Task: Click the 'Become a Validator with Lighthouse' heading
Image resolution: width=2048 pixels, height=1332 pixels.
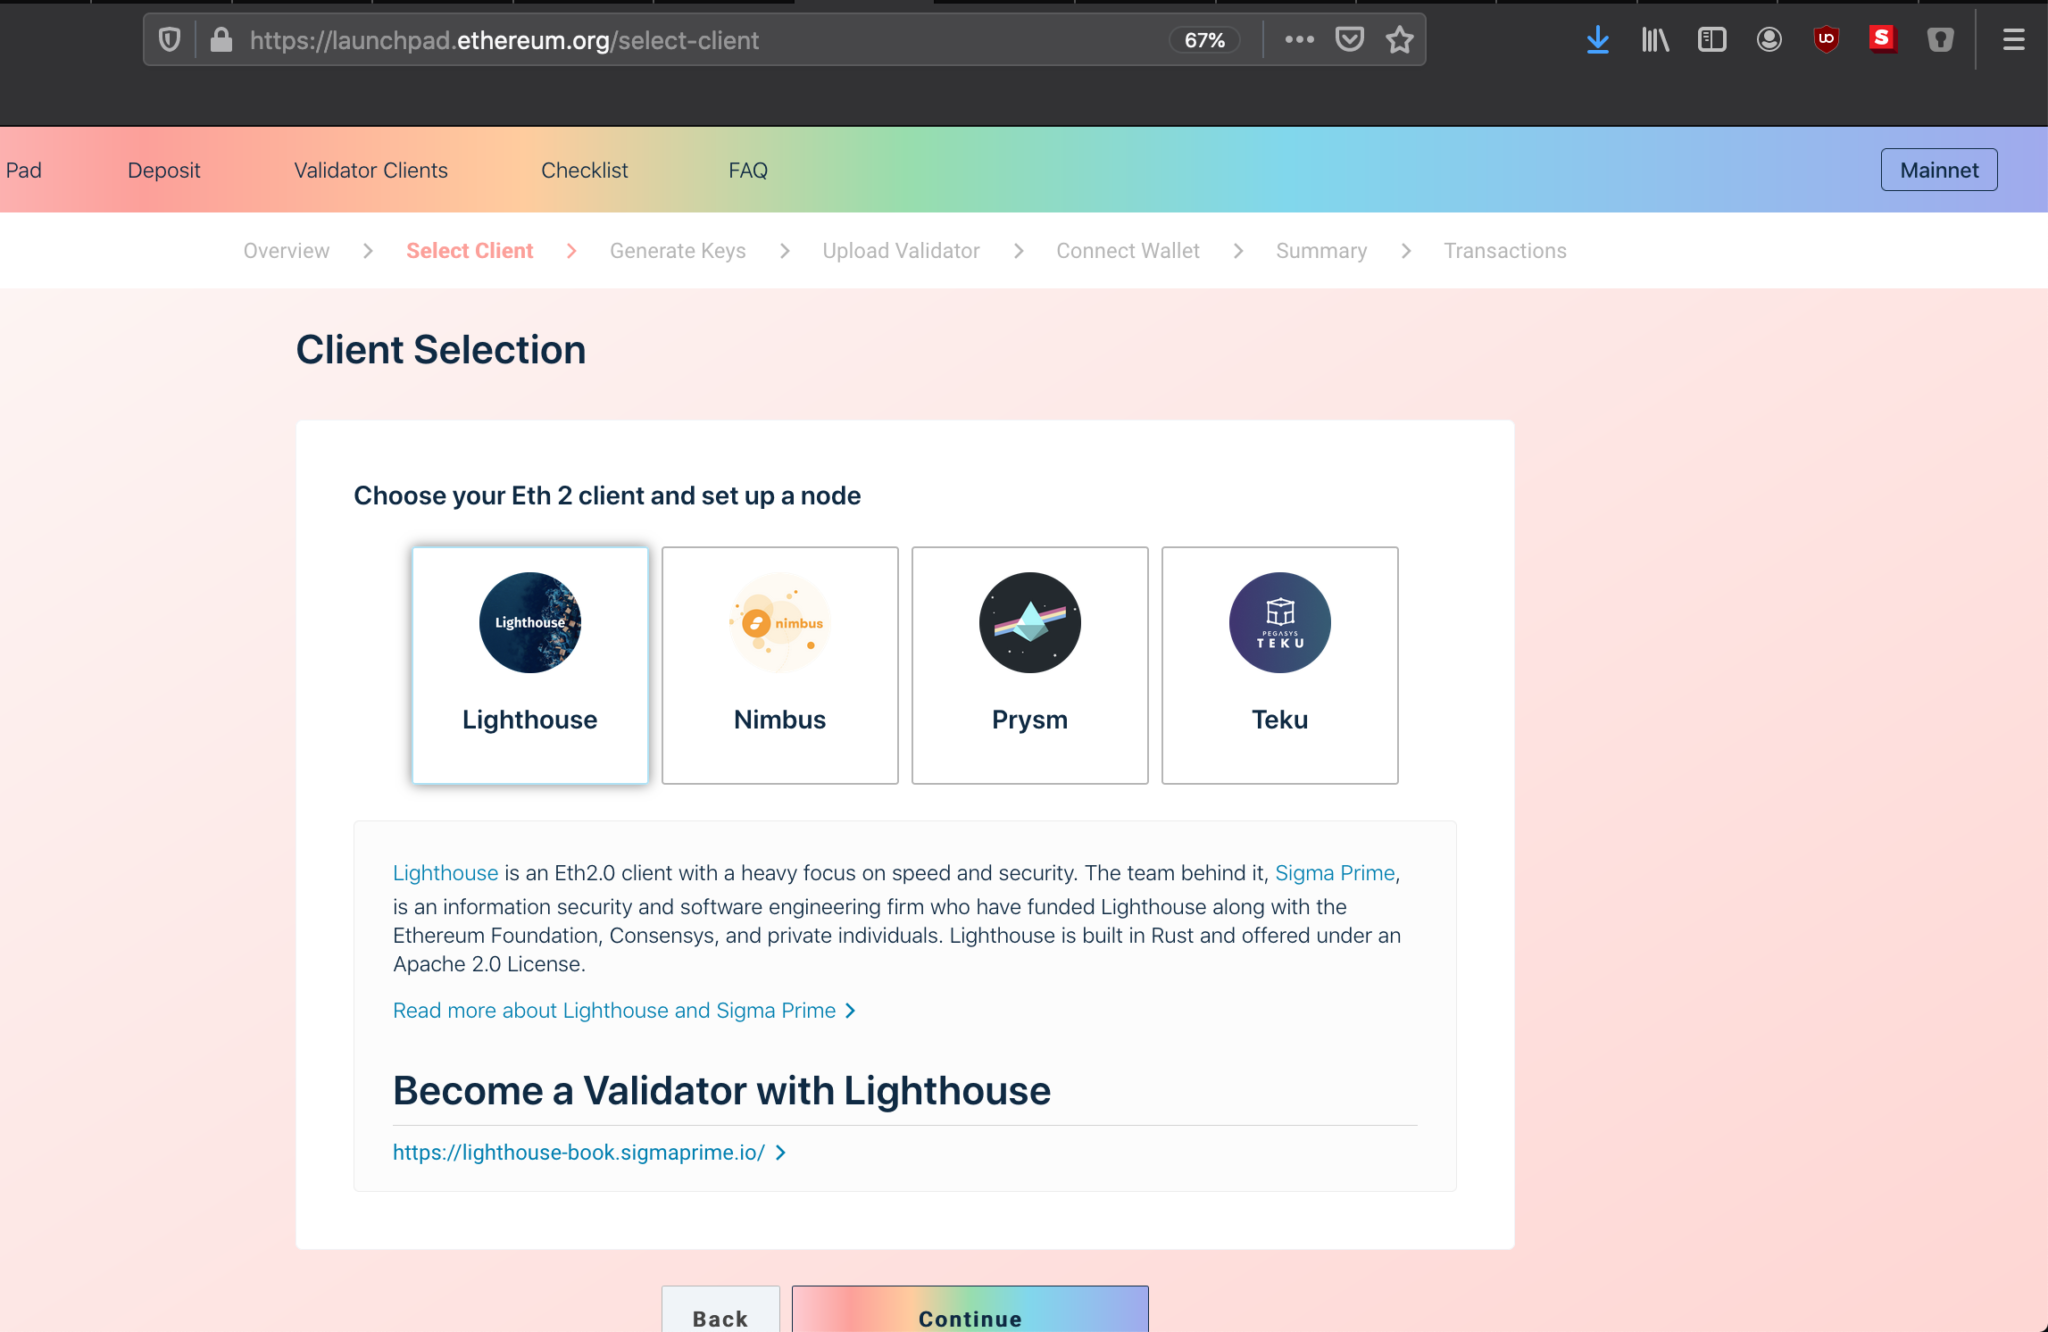Action: coord(722,1091)
